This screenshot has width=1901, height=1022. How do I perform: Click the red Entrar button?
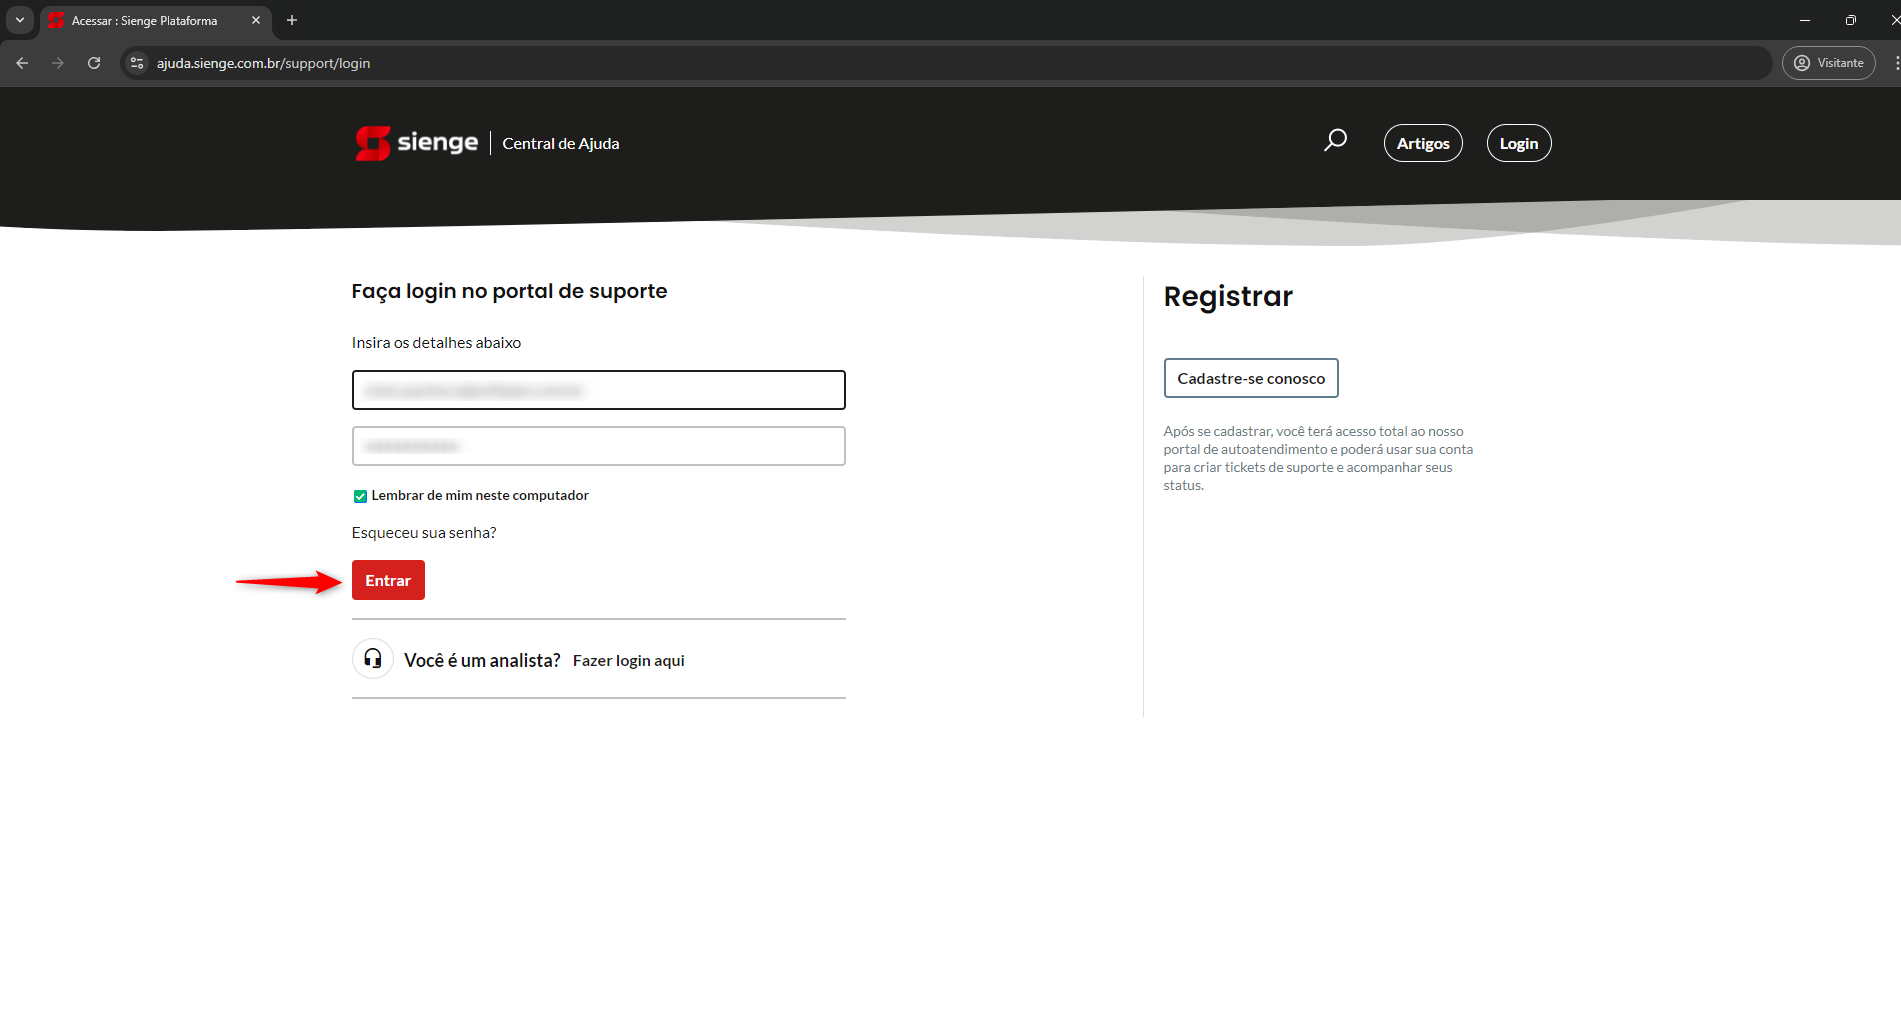(388, 580)
